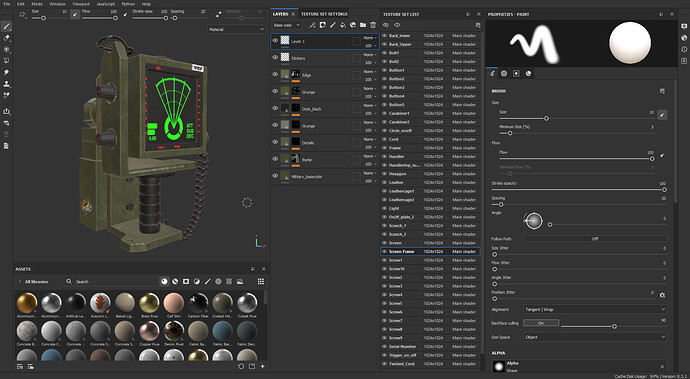The width and height of the screenshot is (690, 379).
Task: Click the Assets search field
Action: 110,282
